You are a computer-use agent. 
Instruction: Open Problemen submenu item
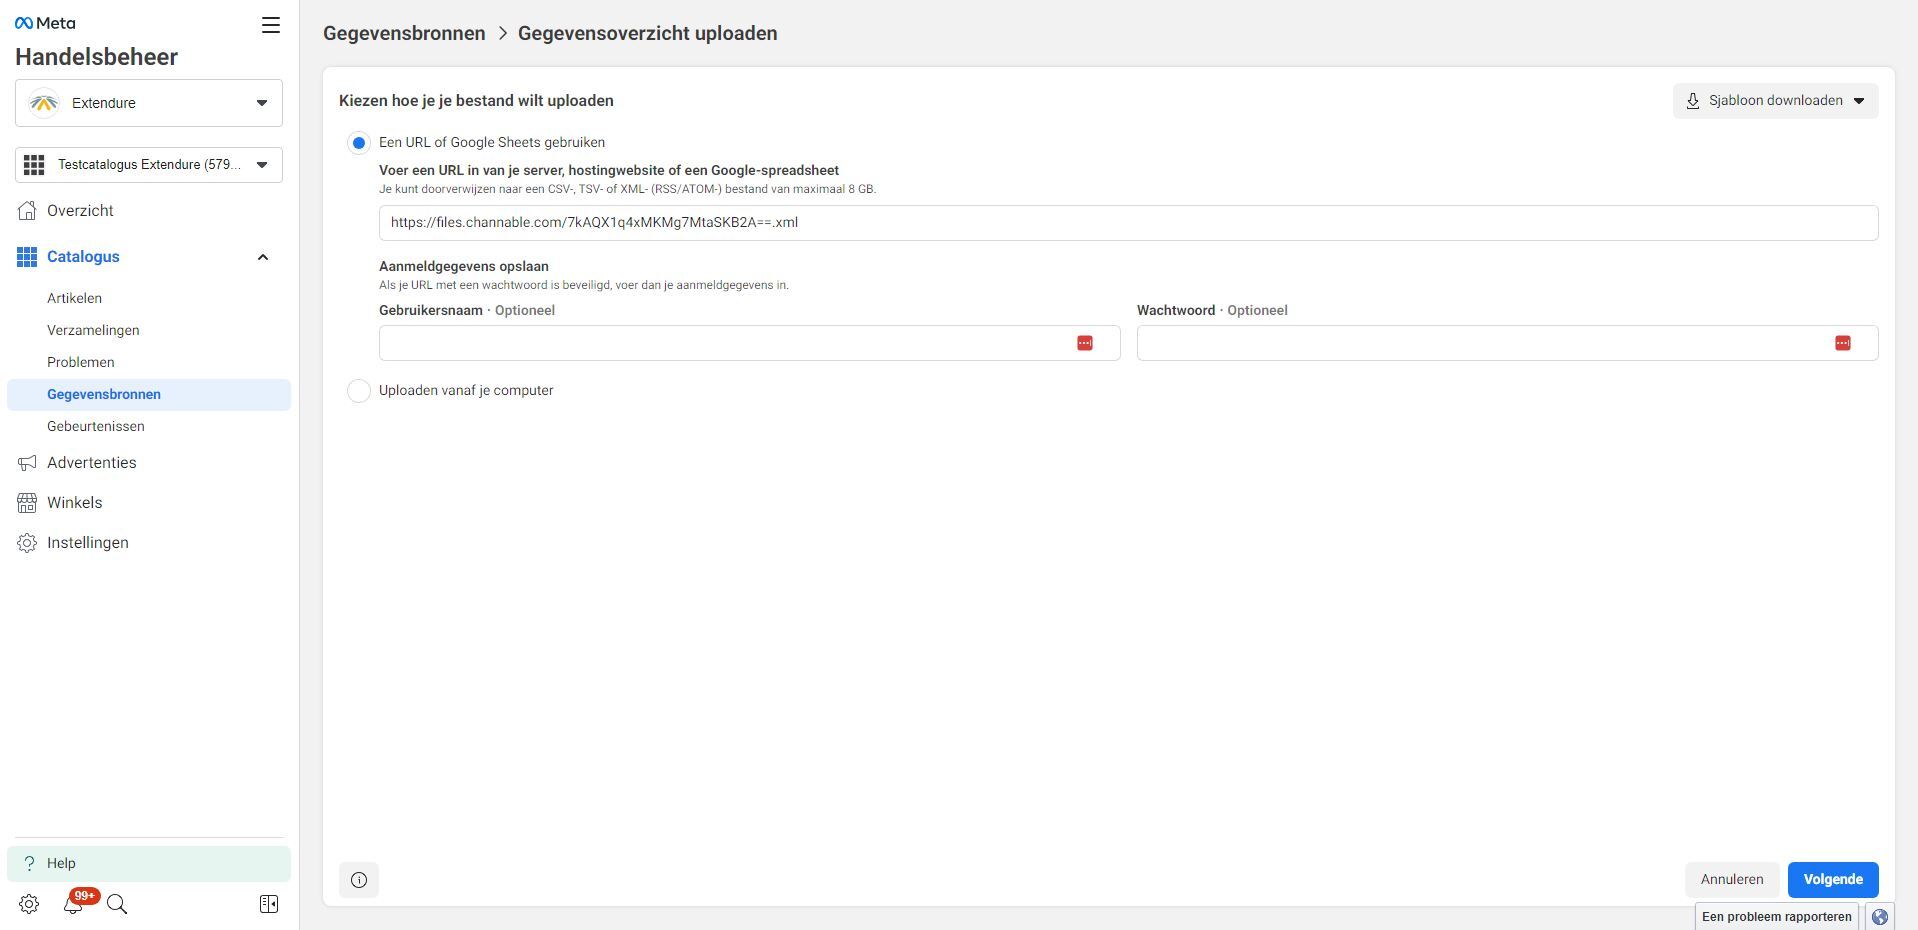click(80, 362)
